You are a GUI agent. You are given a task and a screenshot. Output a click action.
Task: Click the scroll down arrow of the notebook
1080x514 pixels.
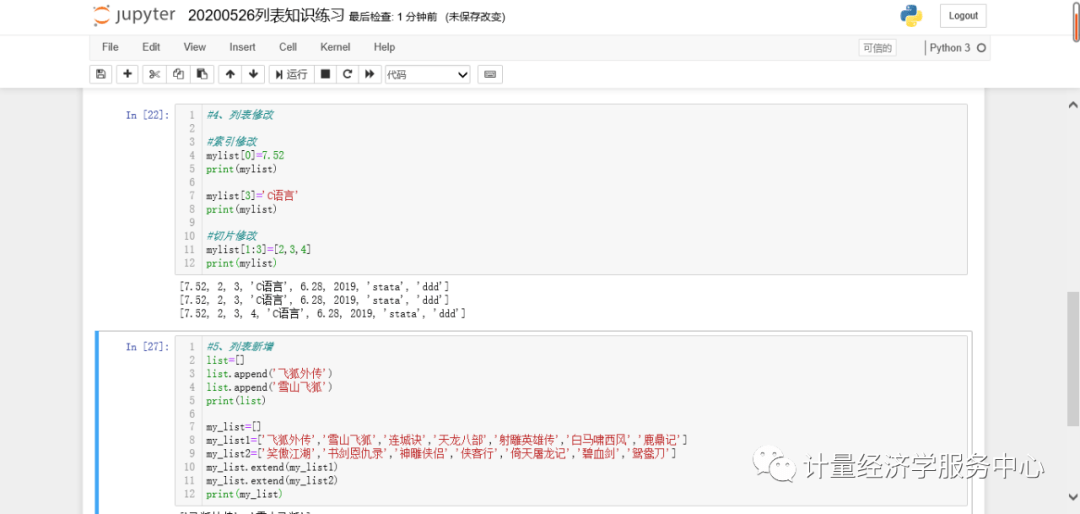tap(1072, 496)
